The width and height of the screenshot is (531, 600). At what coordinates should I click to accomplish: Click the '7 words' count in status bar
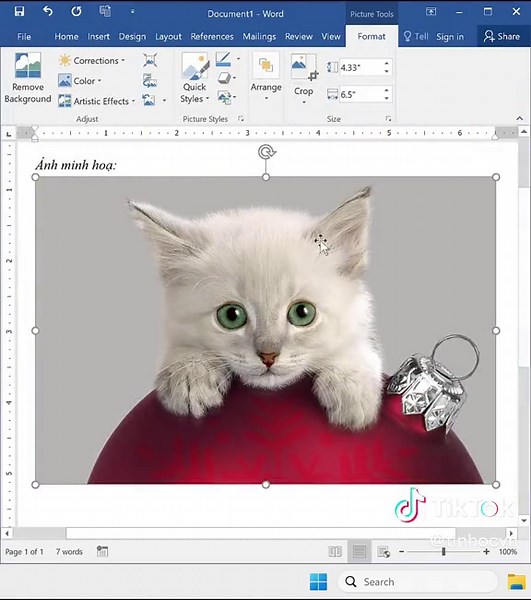69,551
